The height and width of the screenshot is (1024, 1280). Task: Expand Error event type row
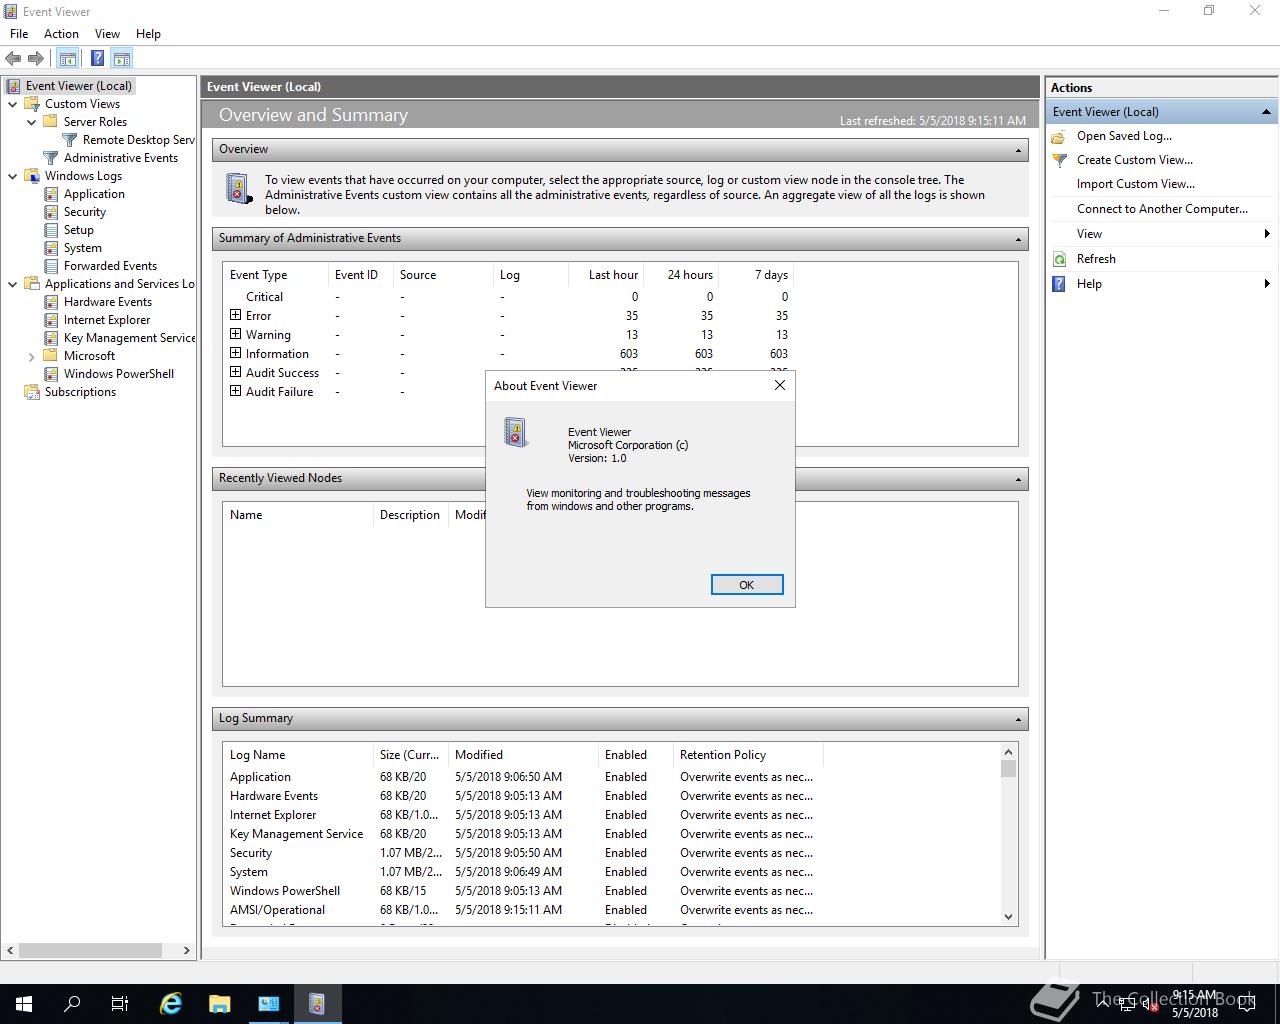(236, 315)
